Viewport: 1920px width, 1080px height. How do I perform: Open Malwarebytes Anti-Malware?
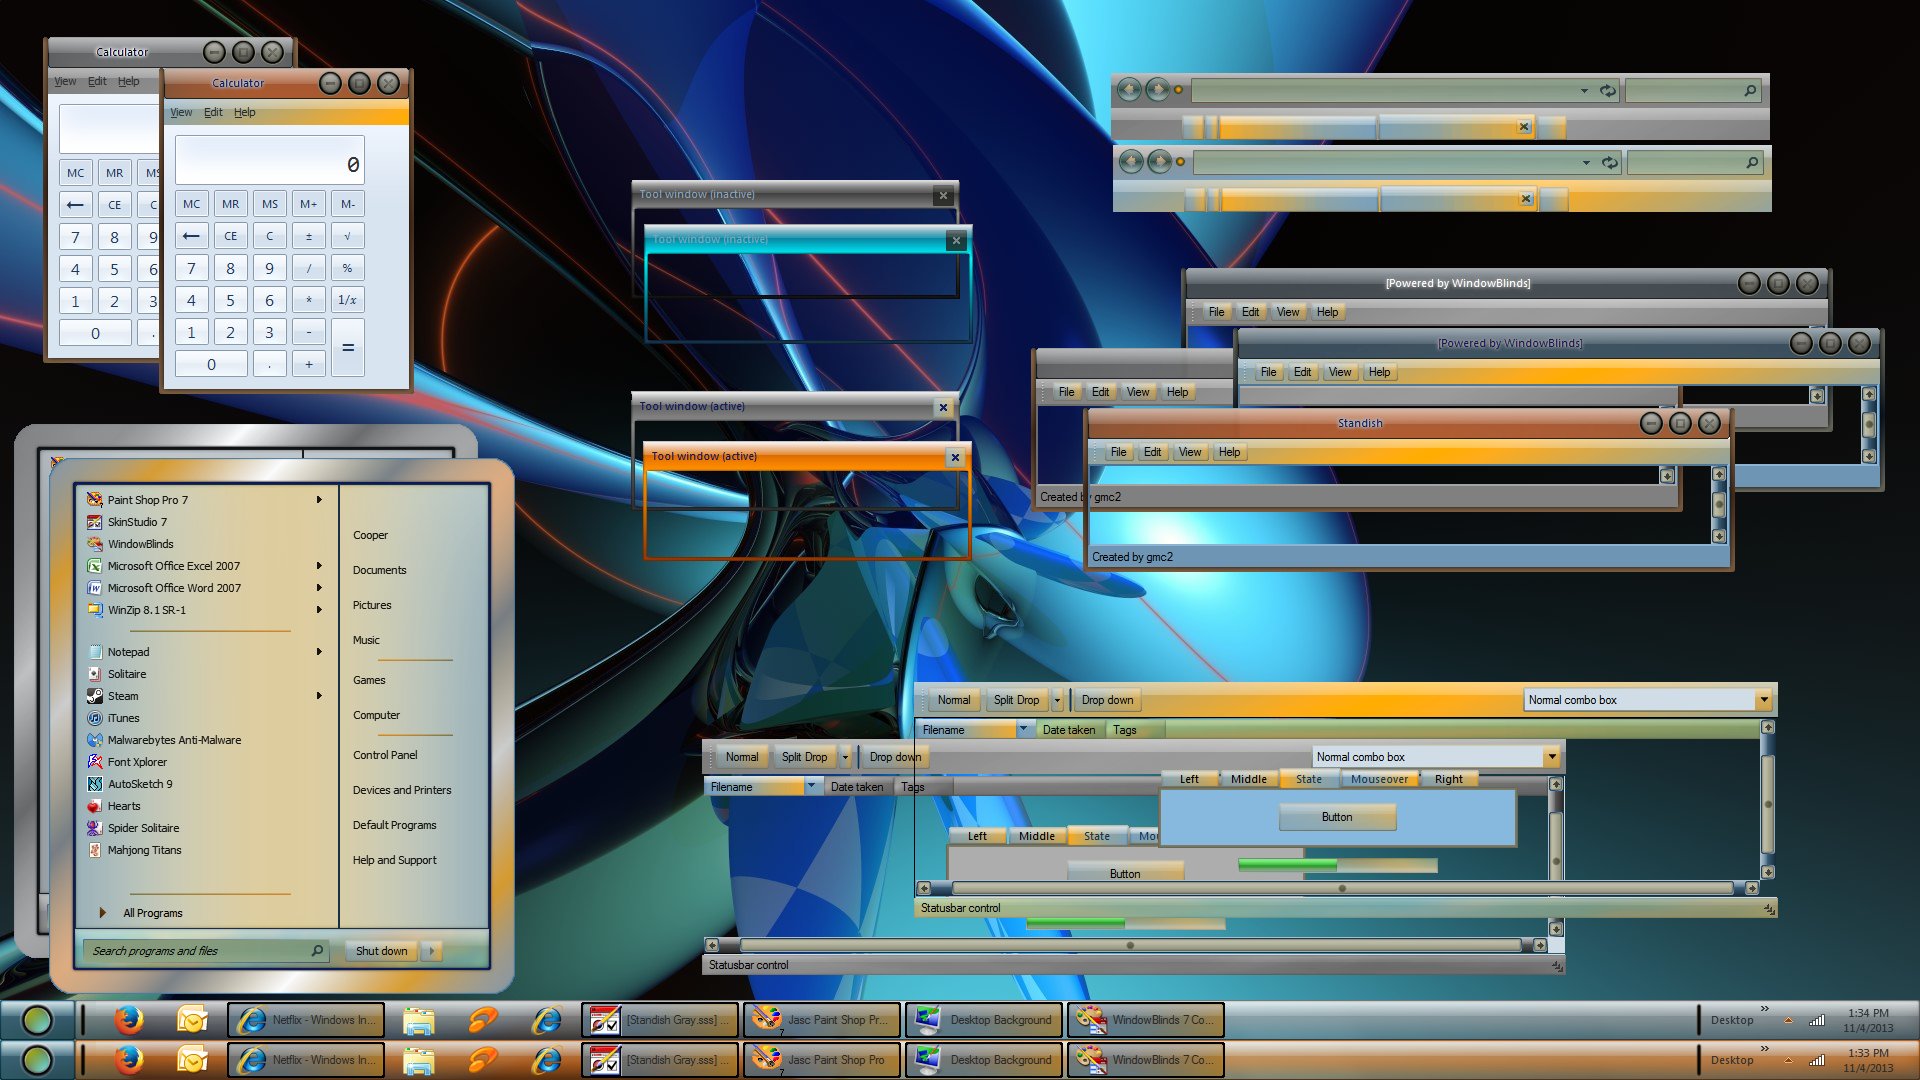174,740
